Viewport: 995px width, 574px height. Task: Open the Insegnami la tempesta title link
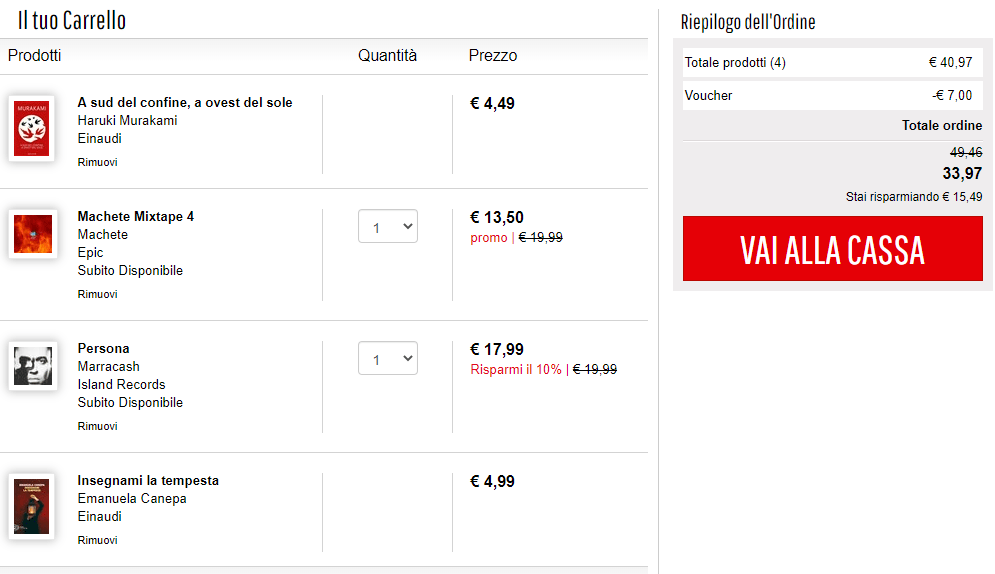coord(148,481)
